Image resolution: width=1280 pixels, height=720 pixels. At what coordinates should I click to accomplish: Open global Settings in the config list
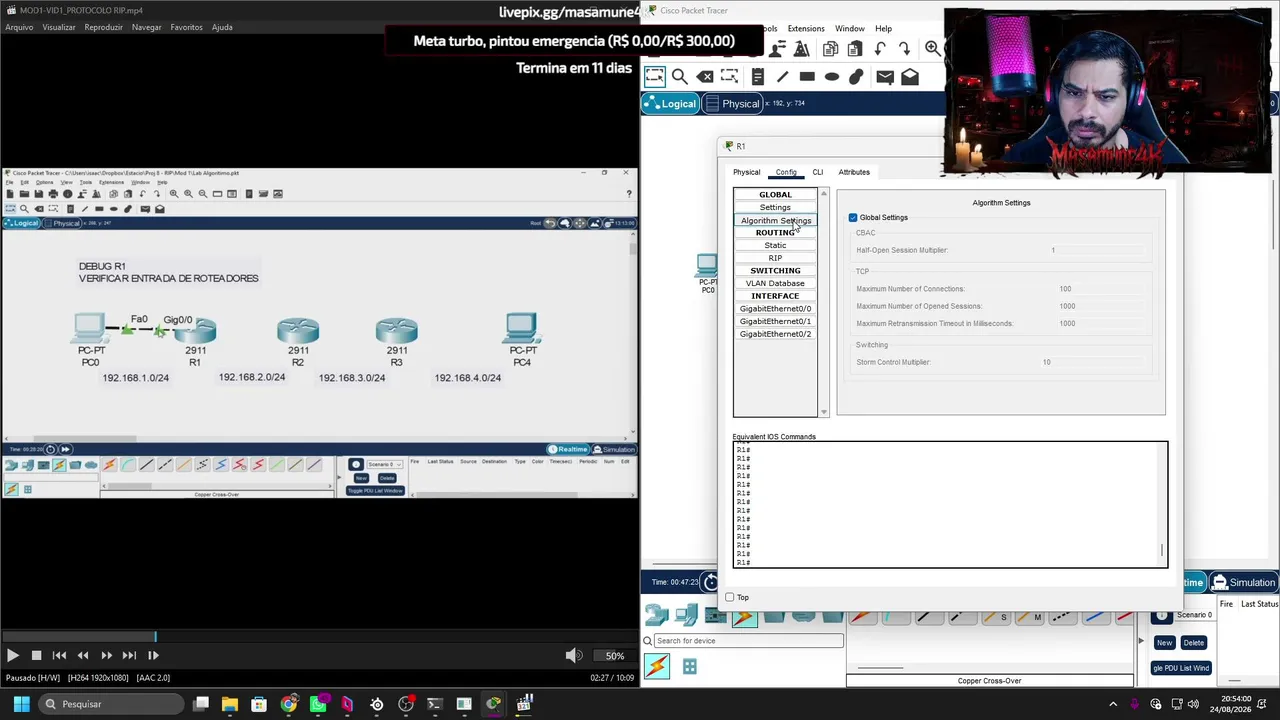pyautogui.click(x=775, y=207)
